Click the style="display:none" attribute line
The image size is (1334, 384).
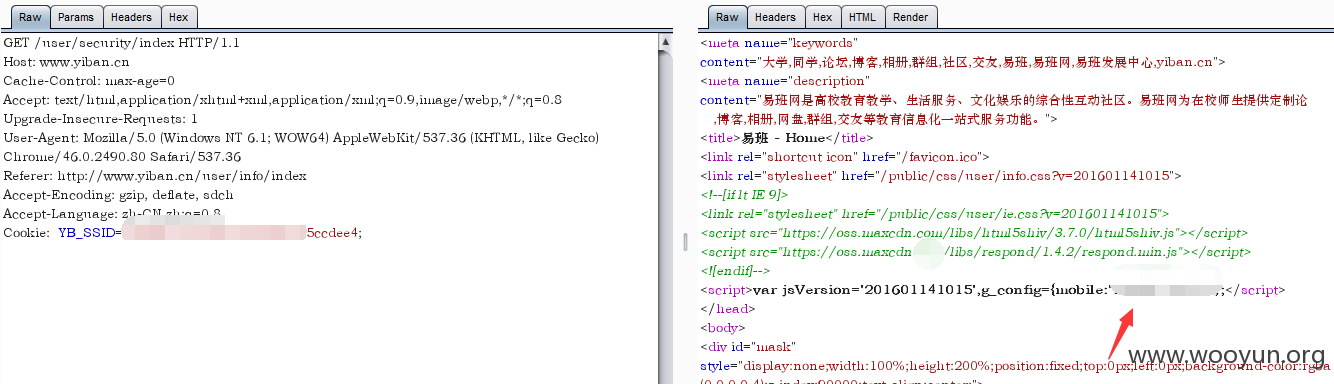click(1015, 366)
